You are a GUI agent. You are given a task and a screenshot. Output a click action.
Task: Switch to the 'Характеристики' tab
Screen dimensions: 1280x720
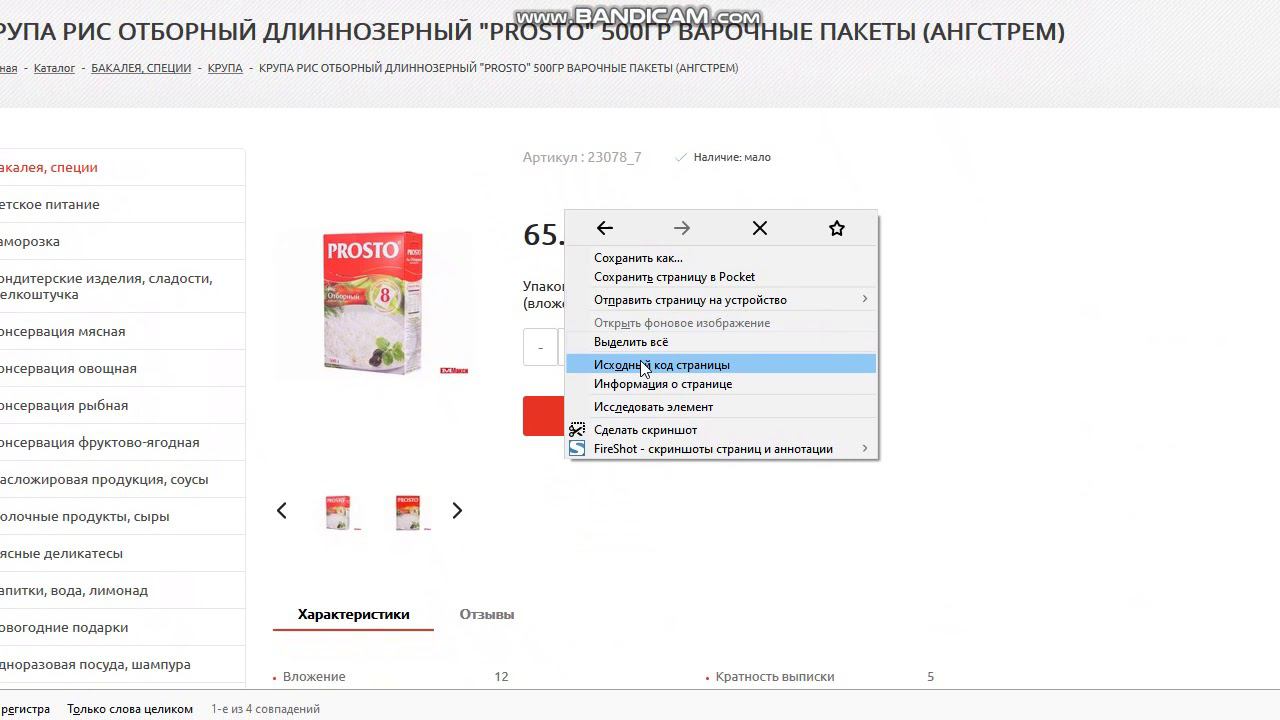[353, 614]
